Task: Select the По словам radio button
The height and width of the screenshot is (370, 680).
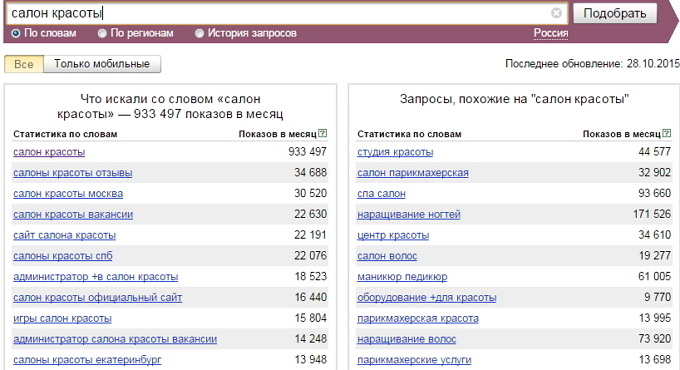Action: pyautogui.click(x=16, y=33)
